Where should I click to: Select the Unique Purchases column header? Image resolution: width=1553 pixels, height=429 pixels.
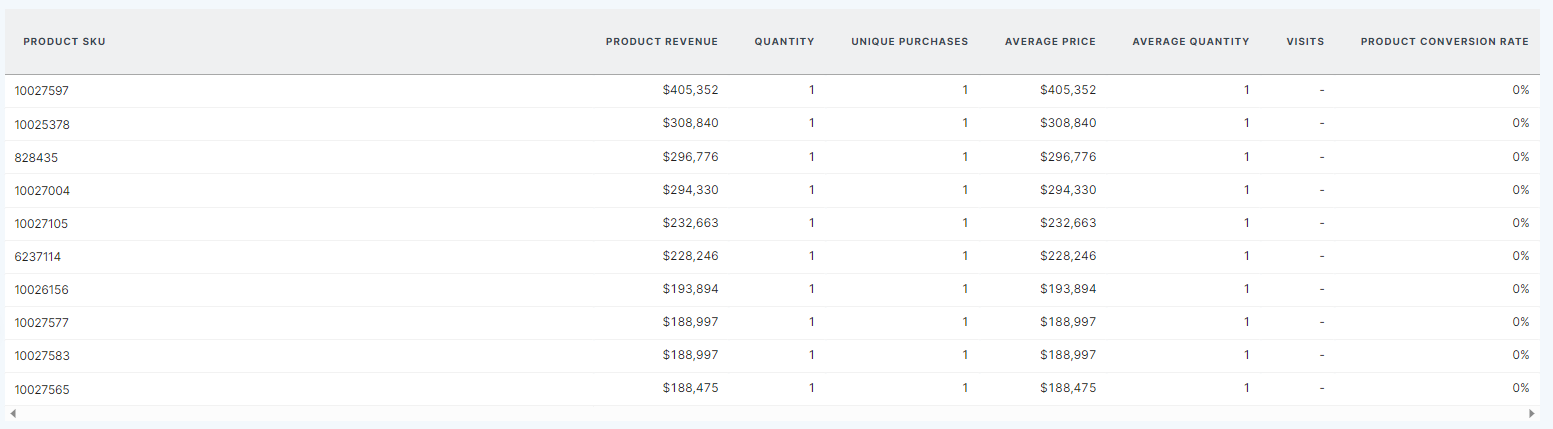[909, 42]
